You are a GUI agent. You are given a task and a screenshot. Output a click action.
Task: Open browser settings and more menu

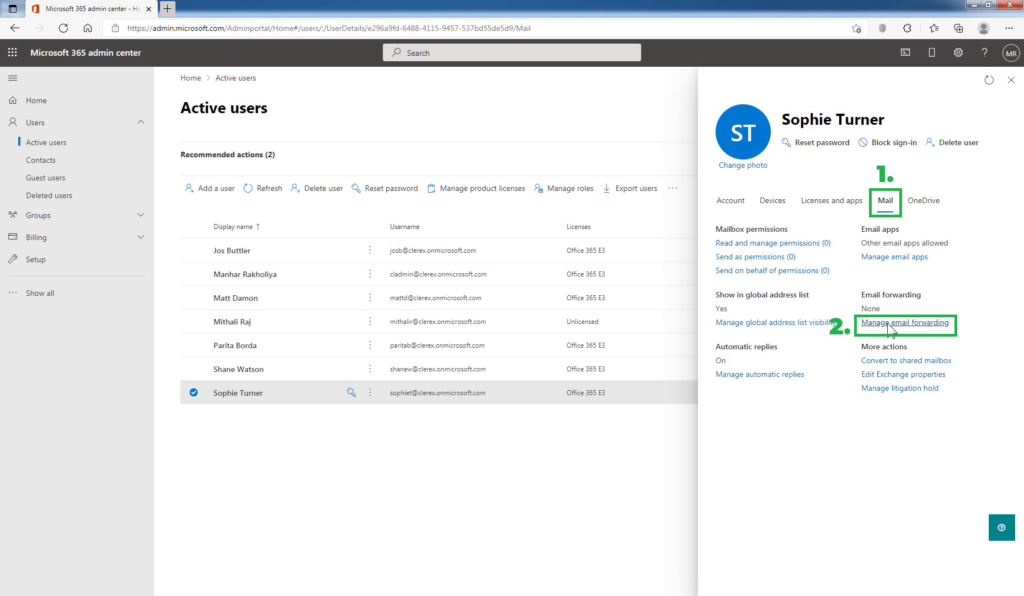(x=1009, y=28)
